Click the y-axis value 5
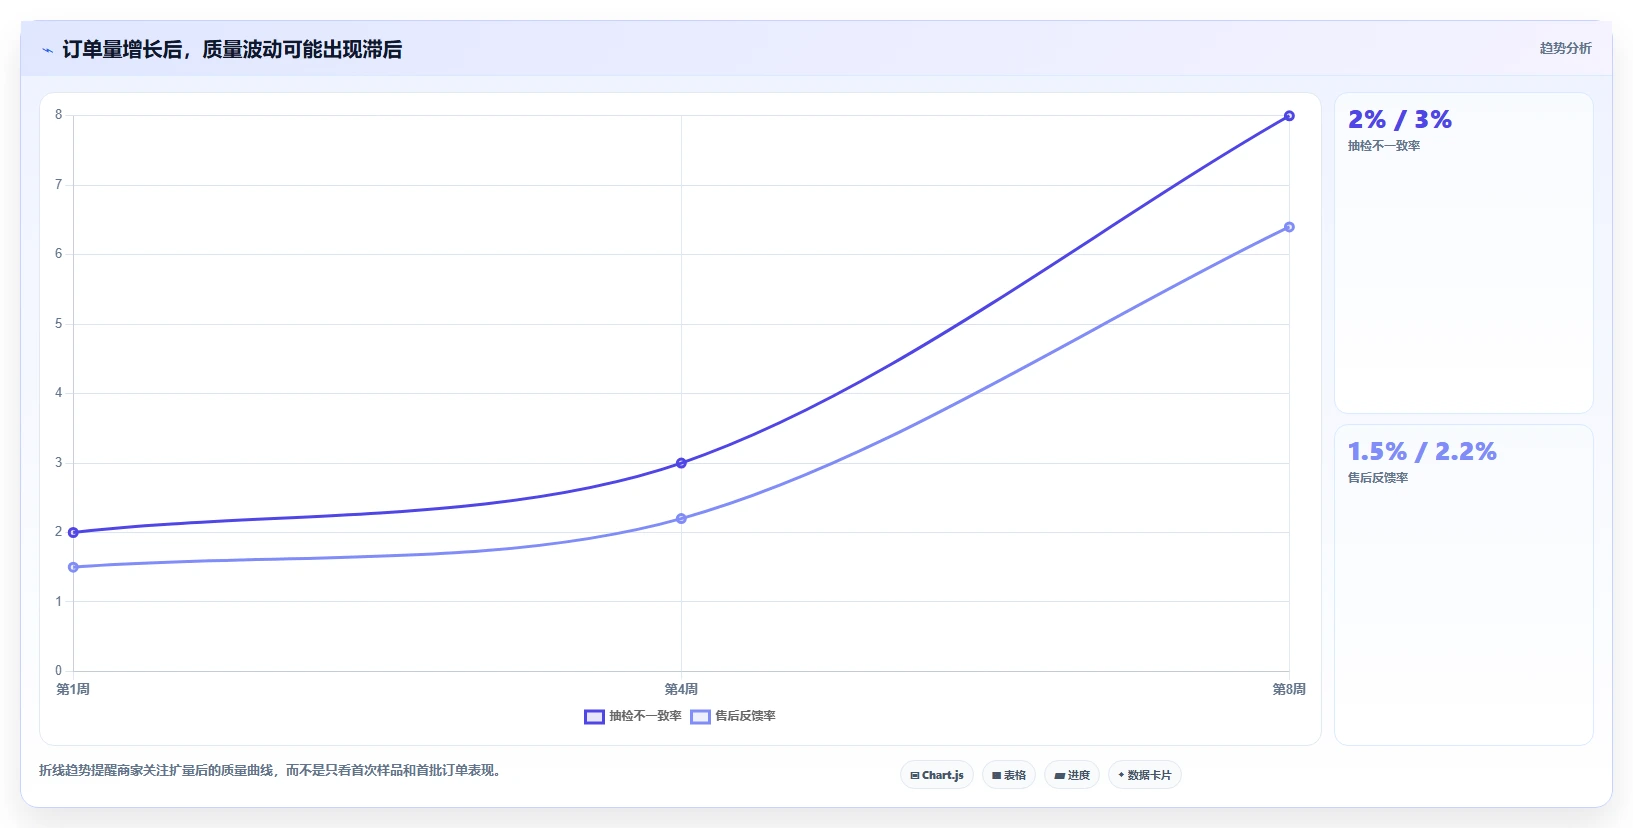This screenshot has height=828, width=1633. click(x=58, y=324)
